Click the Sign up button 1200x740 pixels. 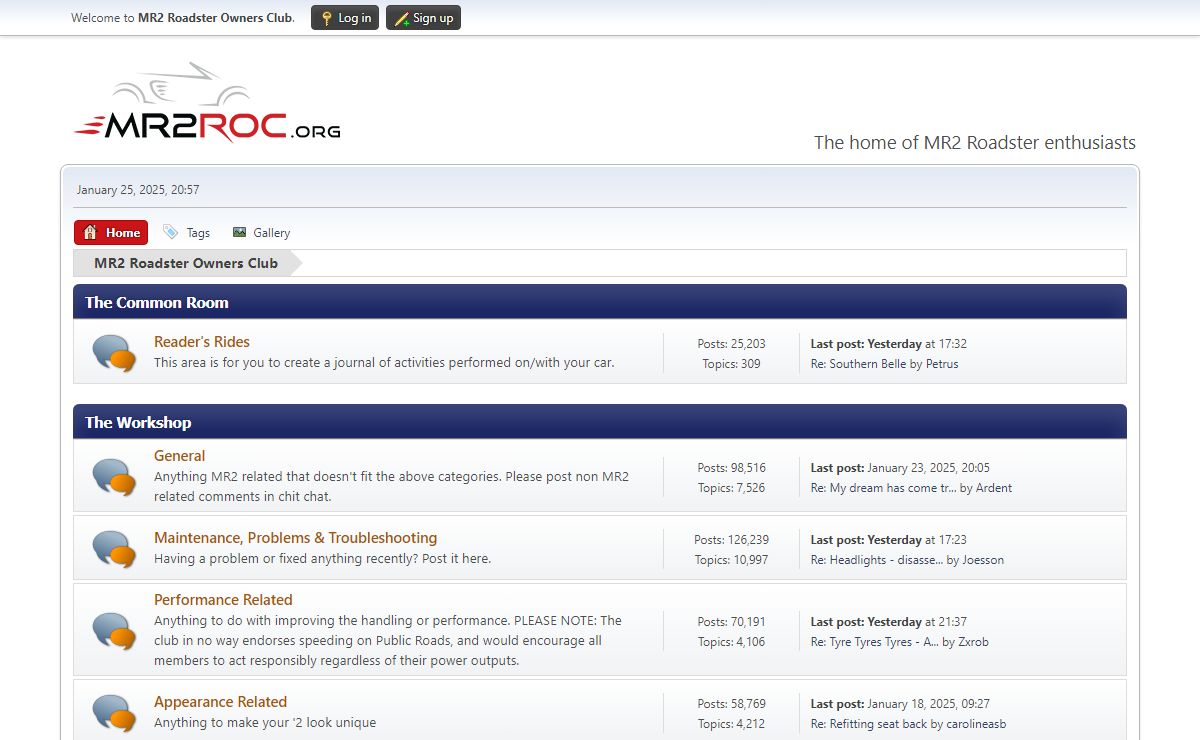pyautogui.click(x=423, y=18)
